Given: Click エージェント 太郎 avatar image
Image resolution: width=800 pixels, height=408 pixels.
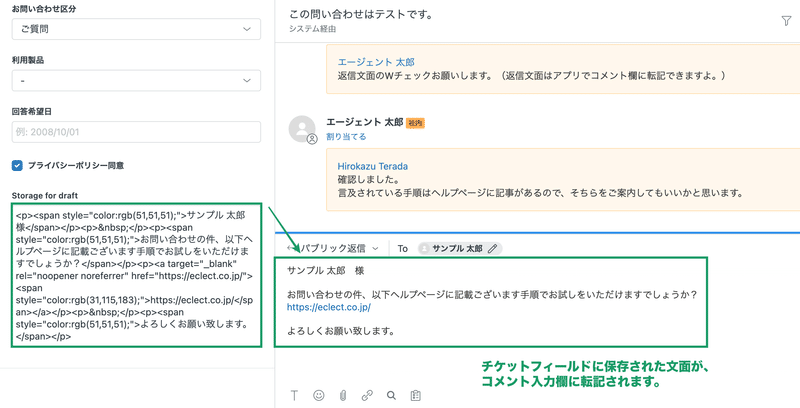Looking at the screenshot, I should pos(302,129).
